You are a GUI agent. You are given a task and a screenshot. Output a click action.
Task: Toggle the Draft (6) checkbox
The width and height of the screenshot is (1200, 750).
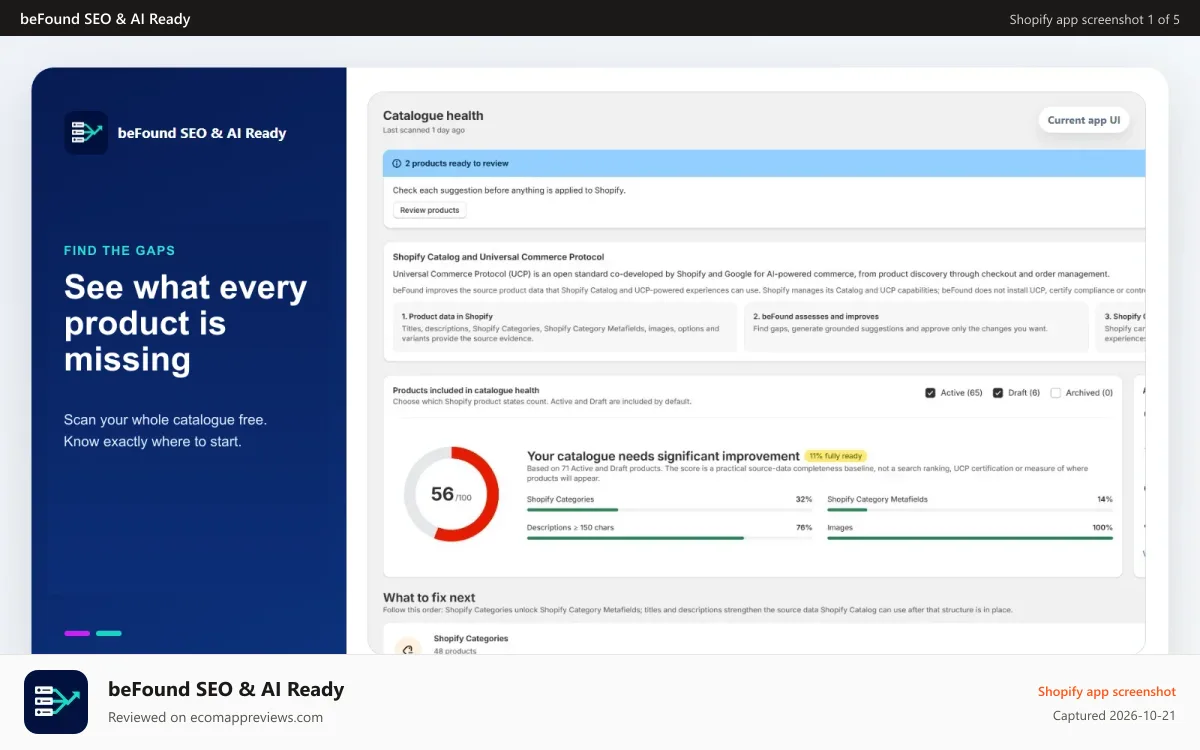tap(997, 393)
